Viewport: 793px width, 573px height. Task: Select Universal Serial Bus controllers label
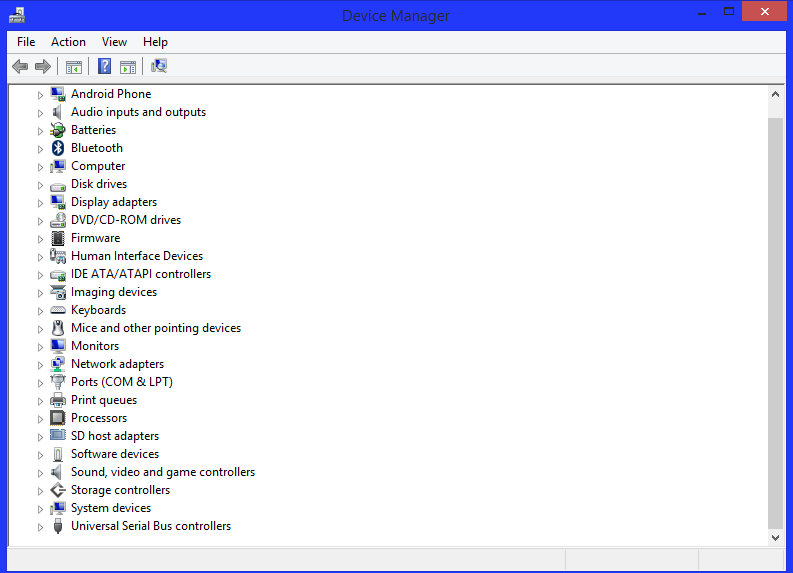(151, 526)
